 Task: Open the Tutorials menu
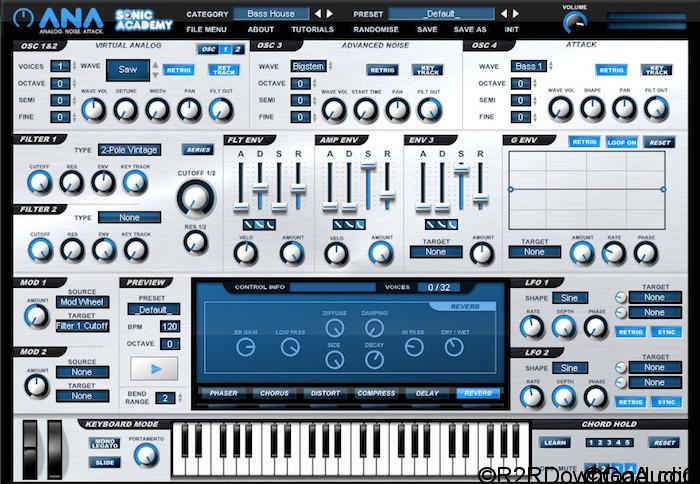tap(312, 29)
